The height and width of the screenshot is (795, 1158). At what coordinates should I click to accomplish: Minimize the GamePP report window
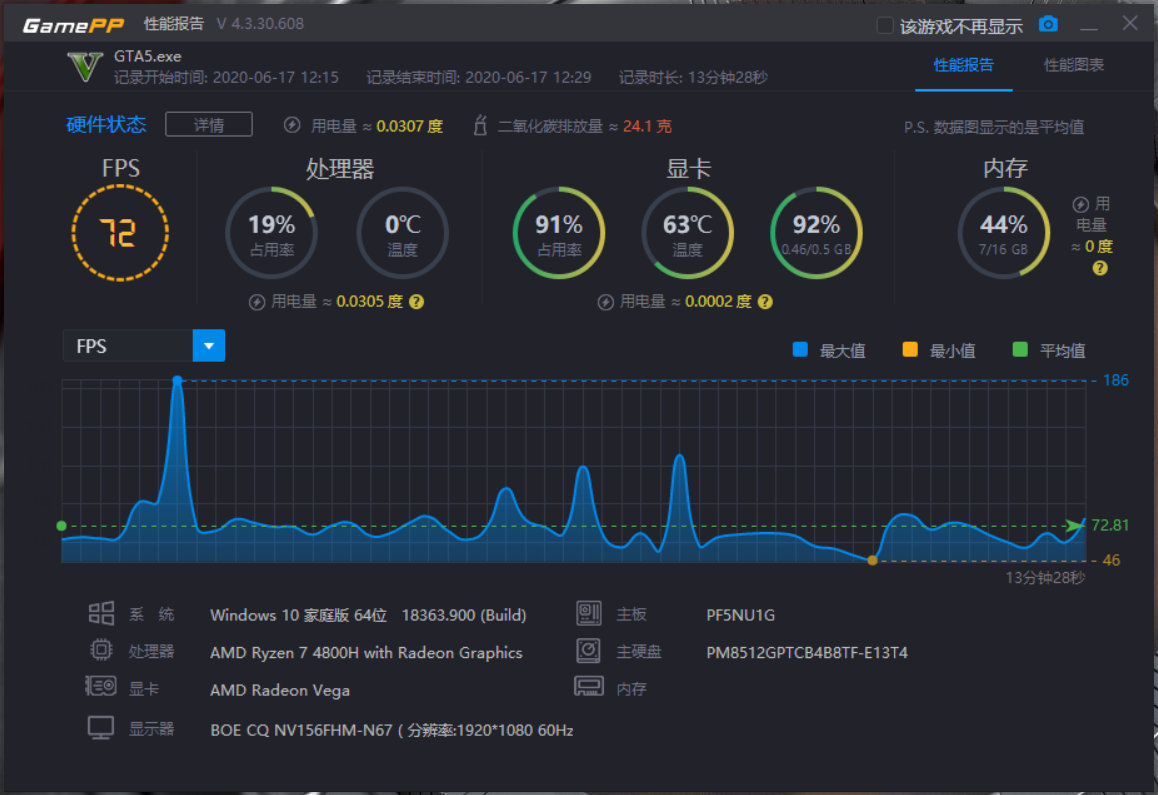1089,26
